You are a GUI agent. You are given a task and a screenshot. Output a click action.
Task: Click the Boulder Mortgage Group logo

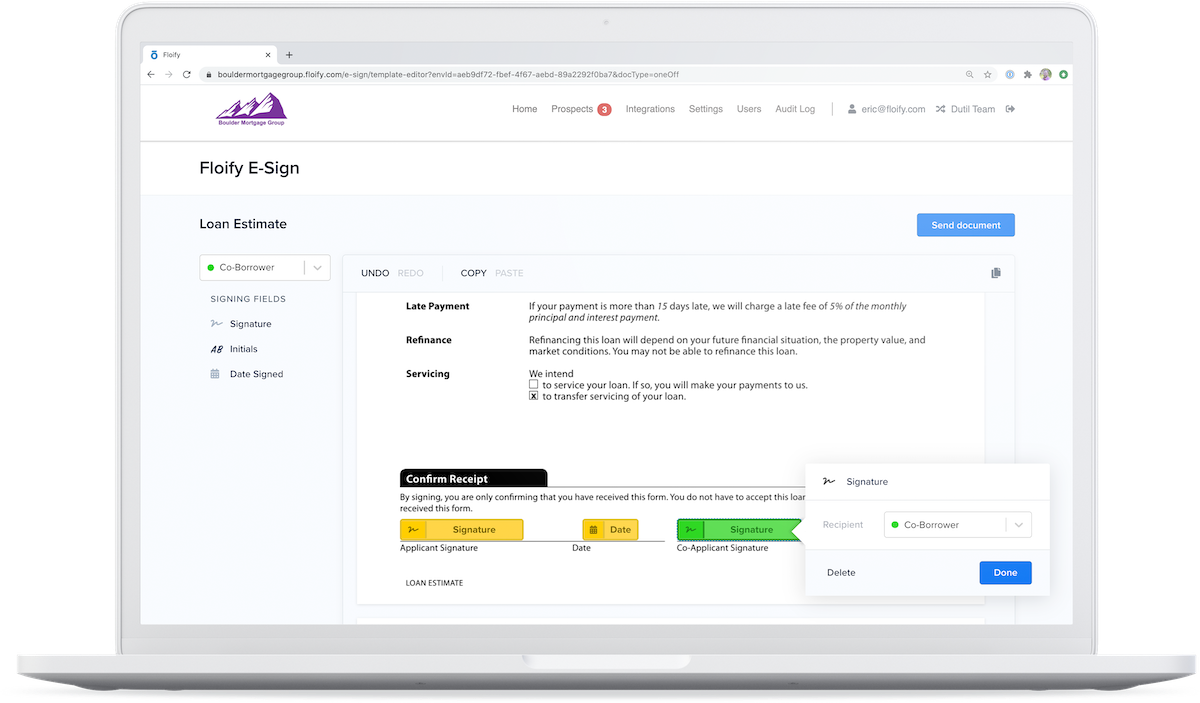[250, 110]
